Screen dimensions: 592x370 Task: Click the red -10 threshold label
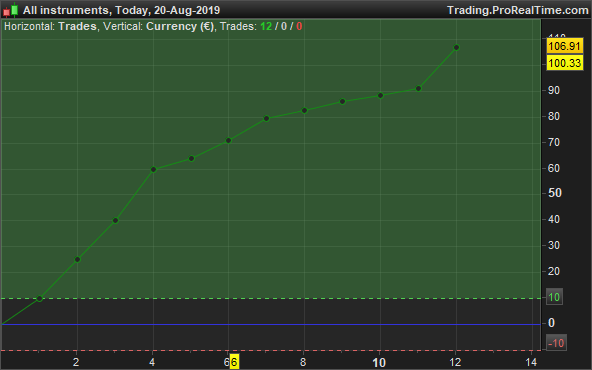coord(556,343)
